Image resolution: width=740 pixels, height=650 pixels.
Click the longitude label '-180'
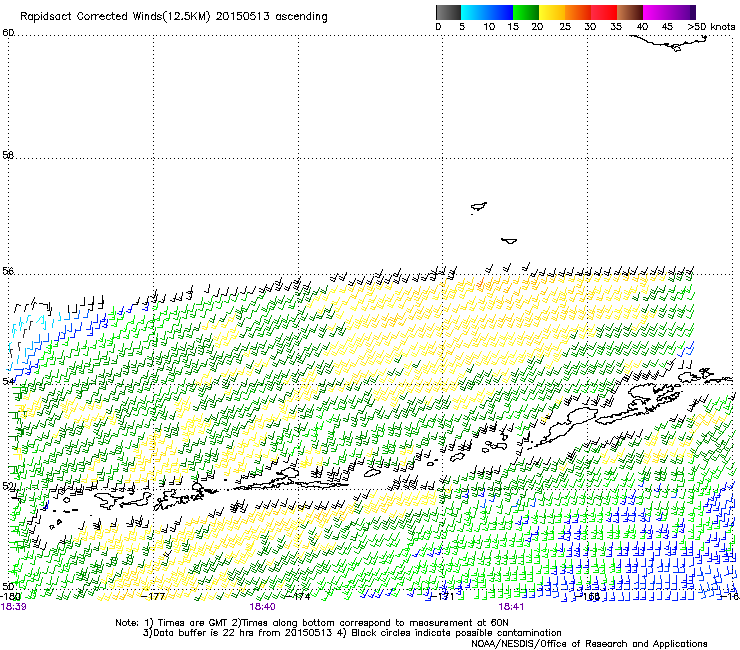tap(10, 597)
